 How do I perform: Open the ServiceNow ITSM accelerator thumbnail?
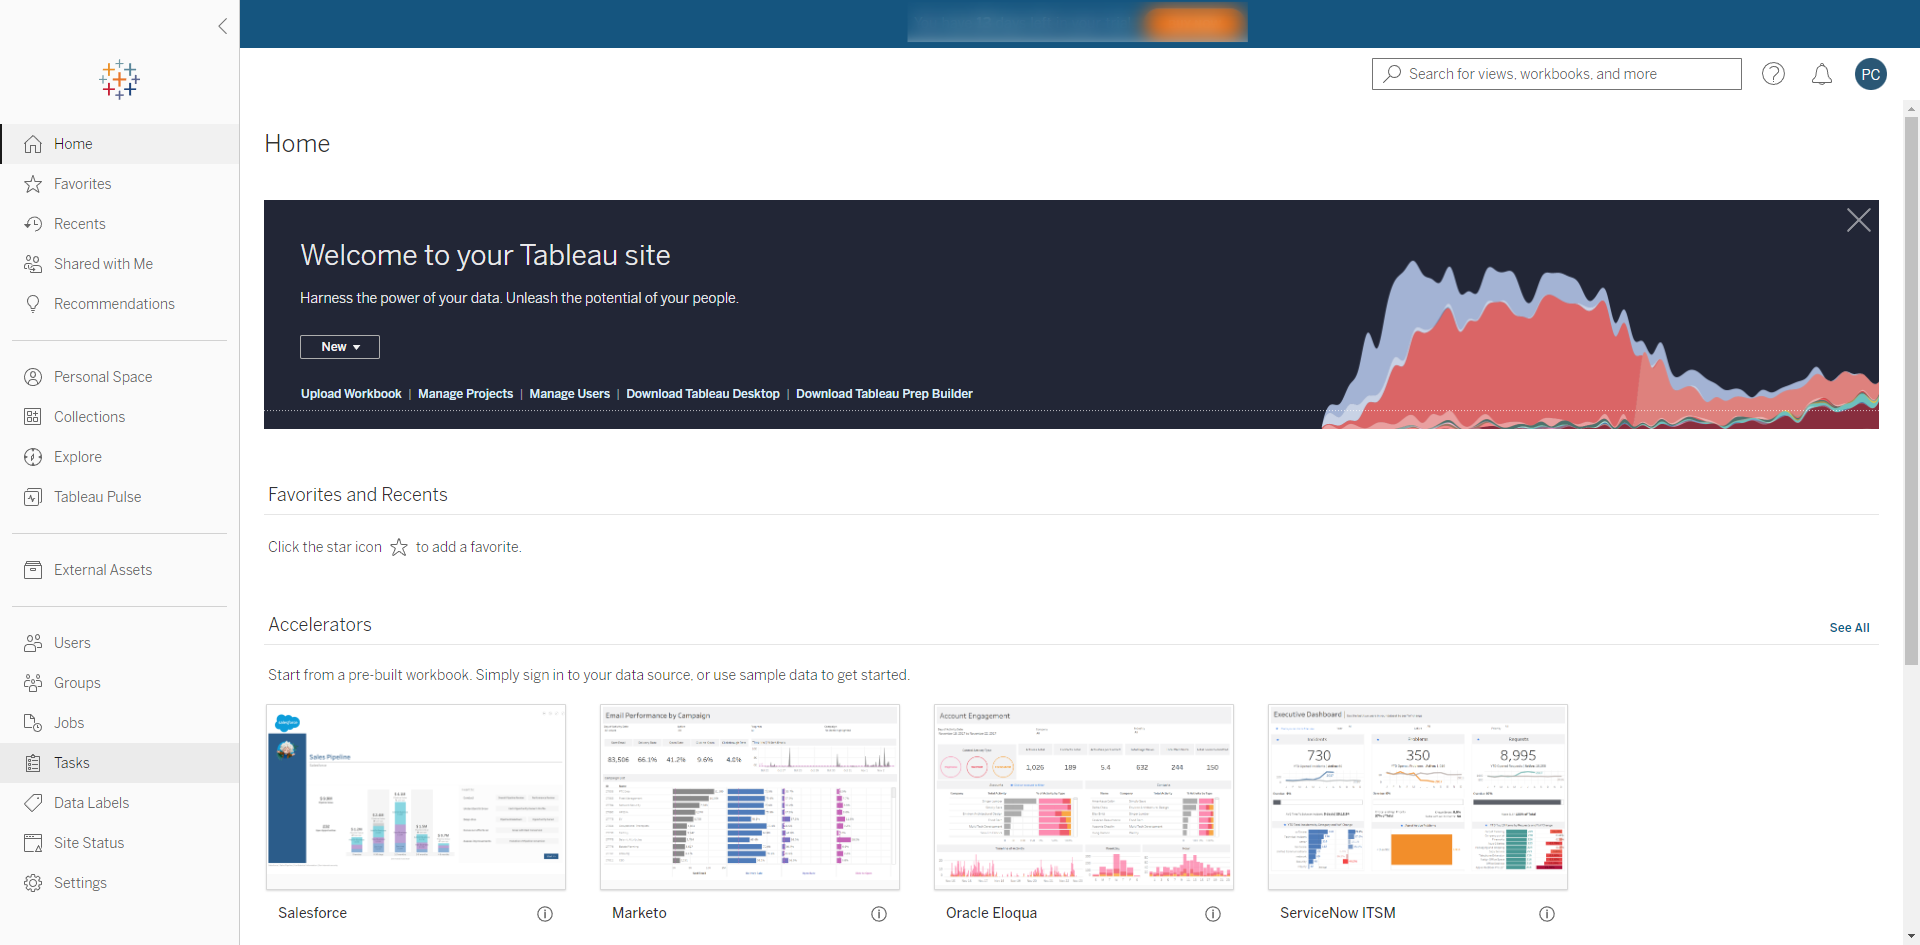1418,797
